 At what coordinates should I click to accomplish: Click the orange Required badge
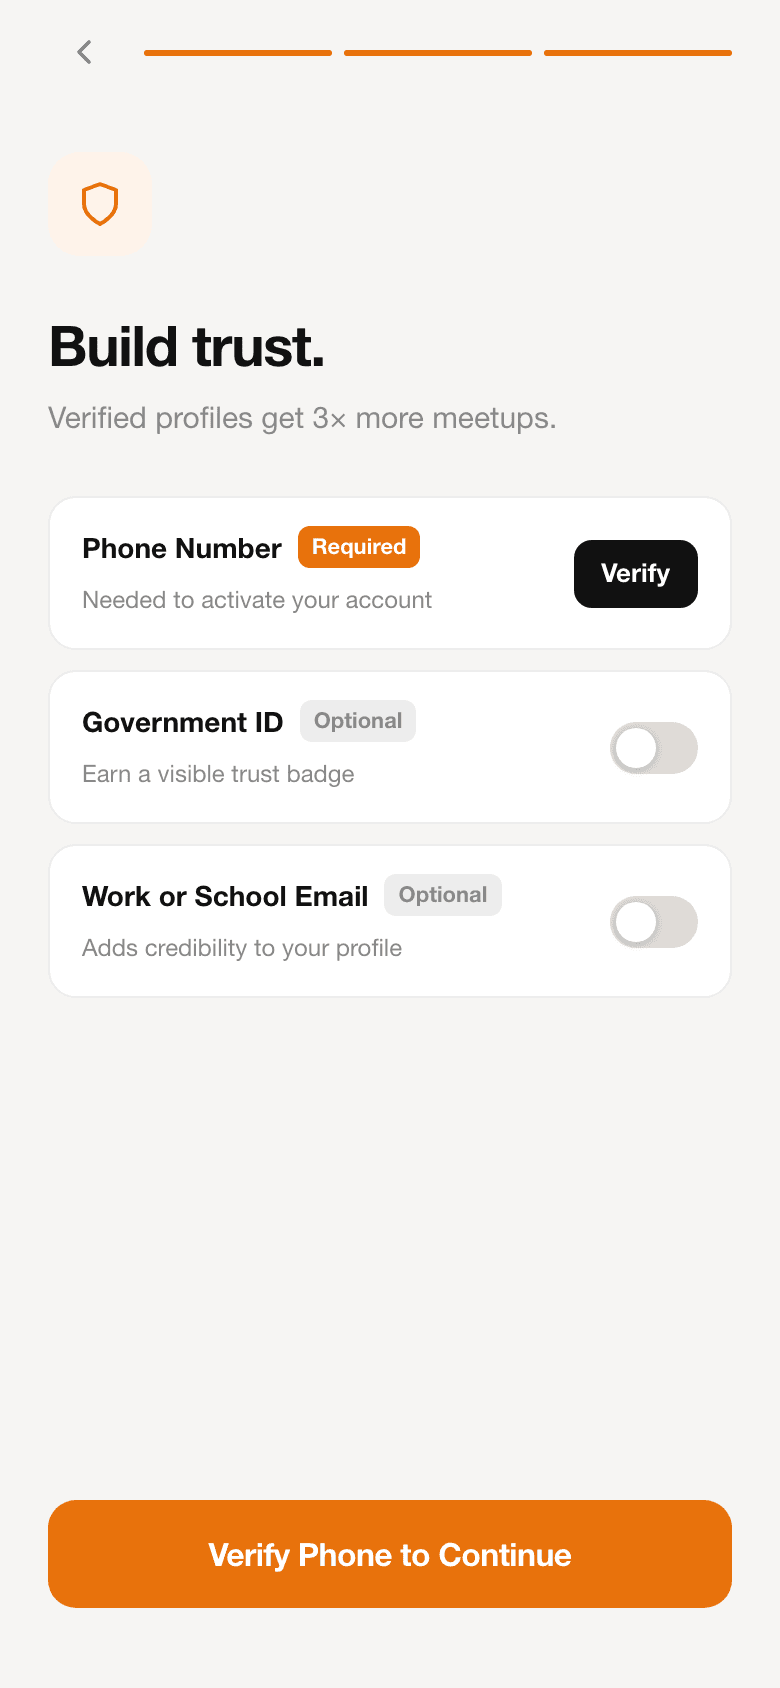click(x=359, y=547)
